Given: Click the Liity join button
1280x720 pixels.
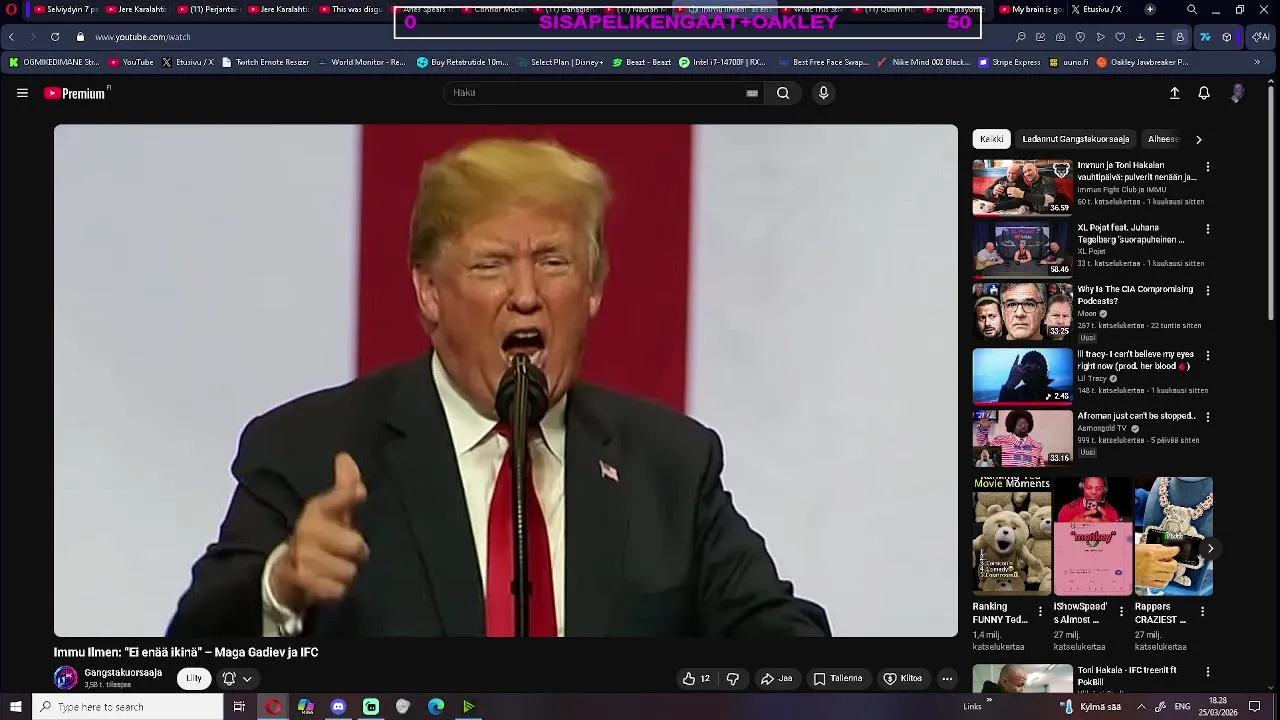Looking at the screenshot, I should coord(194,678).
